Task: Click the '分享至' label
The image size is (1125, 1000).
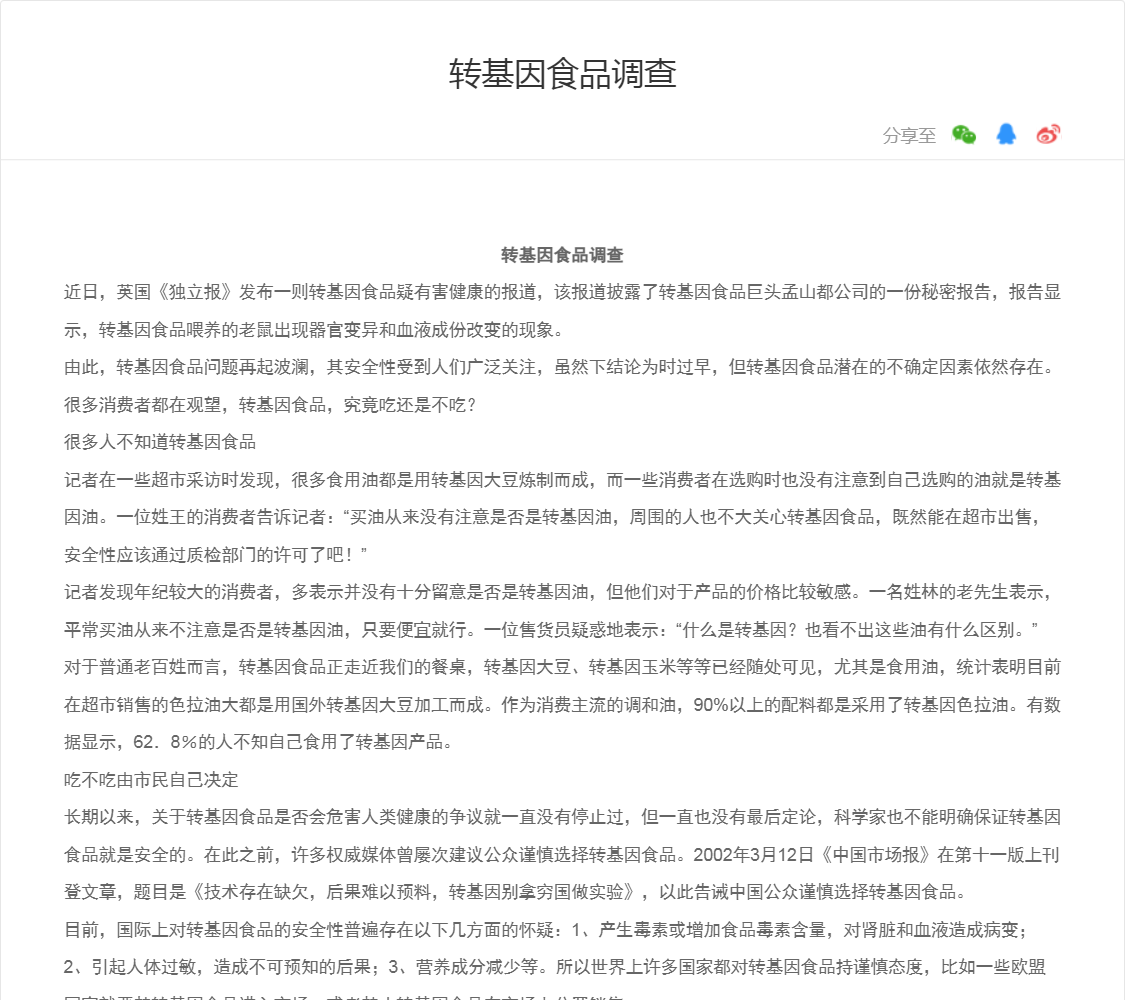Action: pos(909,136)
